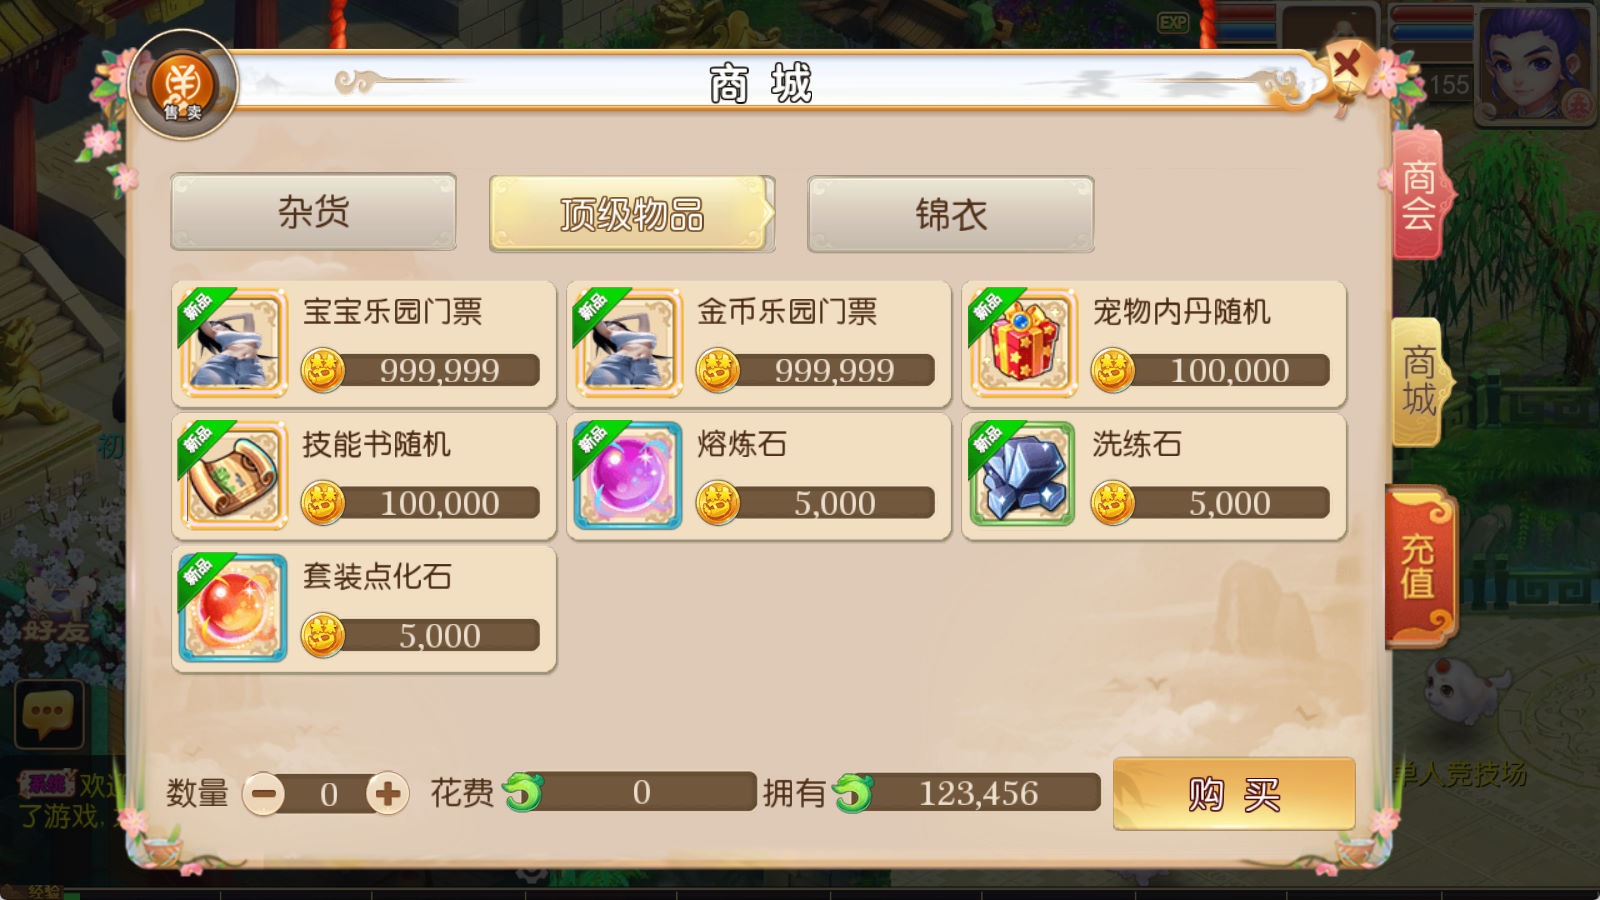Decrease quantity with the minus button
Viewport: 1600px width, 900px height.
tap(265, 794)
